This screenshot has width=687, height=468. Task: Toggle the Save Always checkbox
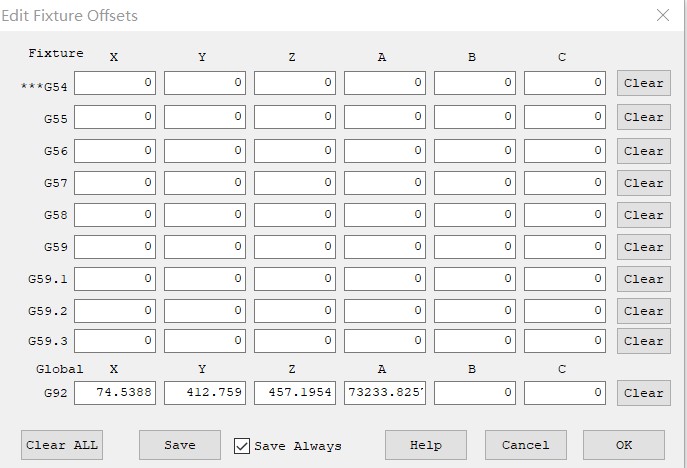[x=241, y=446]
